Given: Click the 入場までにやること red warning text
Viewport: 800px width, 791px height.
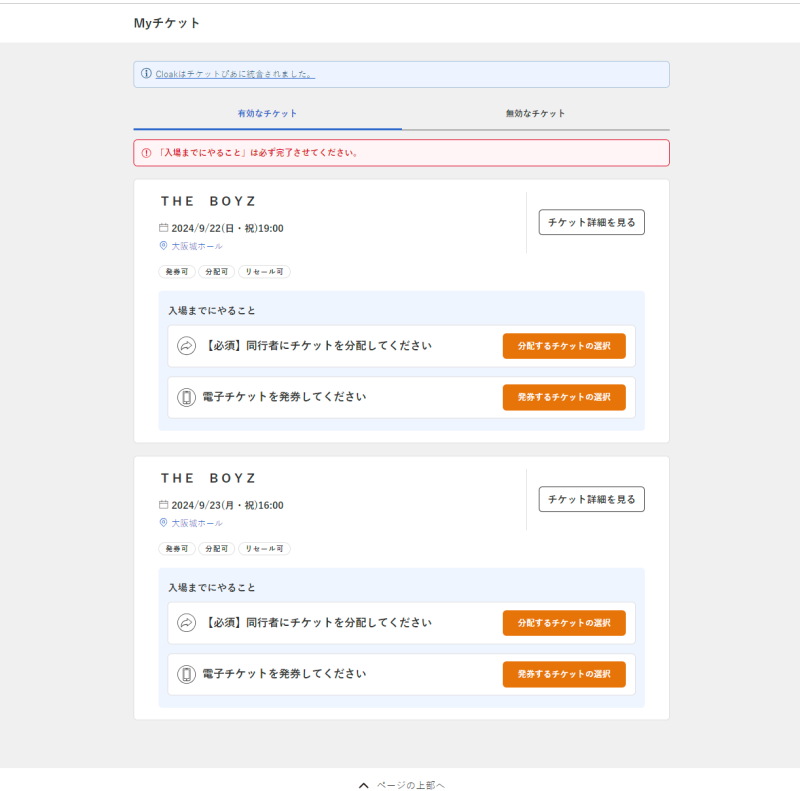Looking at the screenshot, I should point(258,153).
